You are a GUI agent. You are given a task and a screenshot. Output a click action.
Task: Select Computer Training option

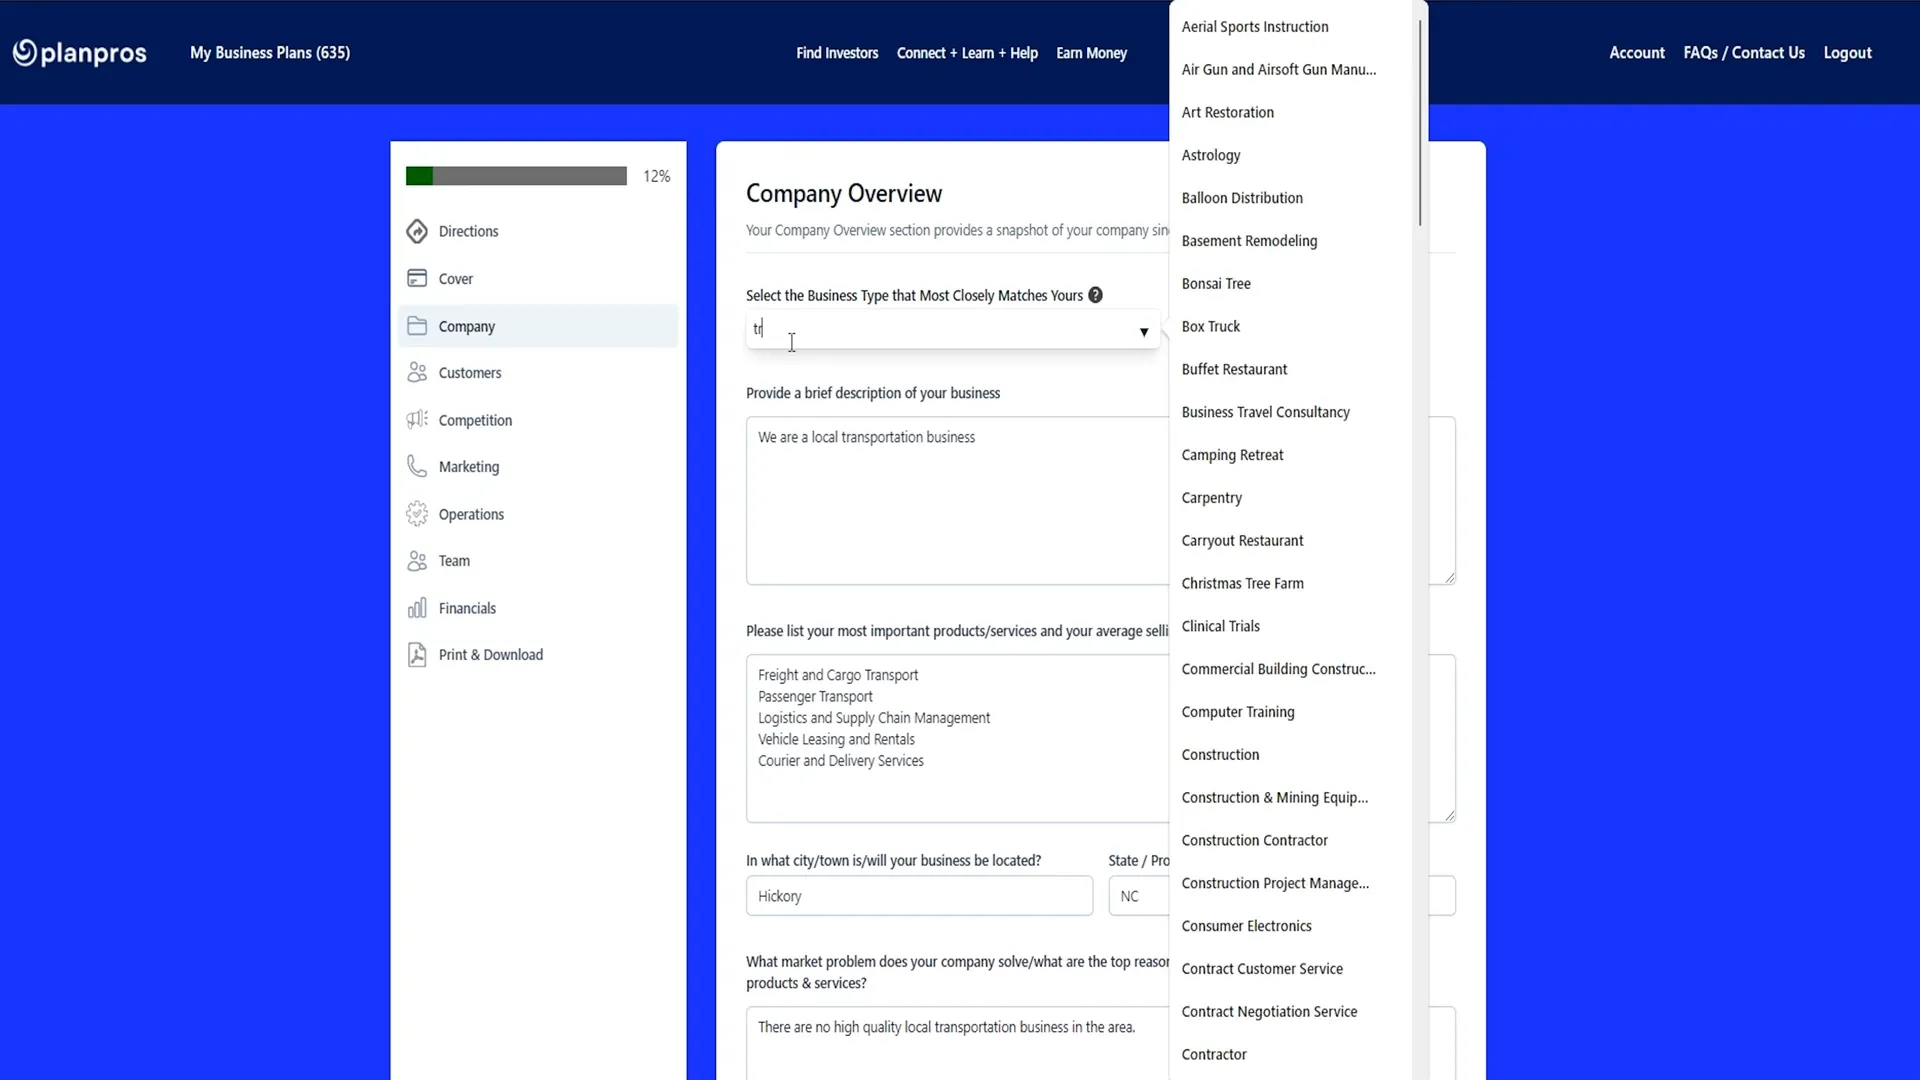click(1290, 712)
